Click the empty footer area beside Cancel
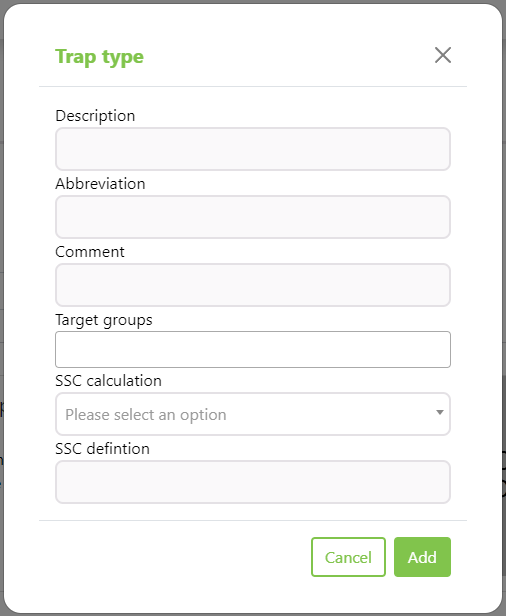The width and height of the screenshot is (506, 616). [175, 557]
